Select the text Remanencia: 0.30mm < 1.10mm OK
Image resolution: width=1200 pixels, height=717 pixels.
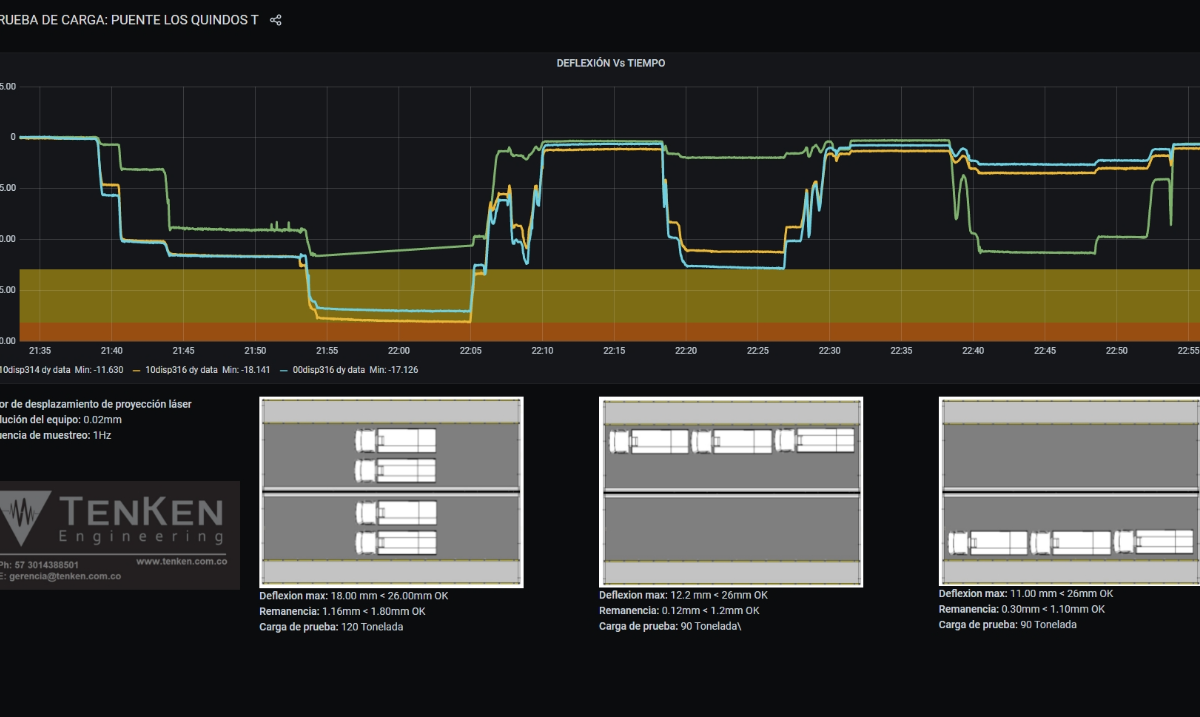coord(1022,609)
